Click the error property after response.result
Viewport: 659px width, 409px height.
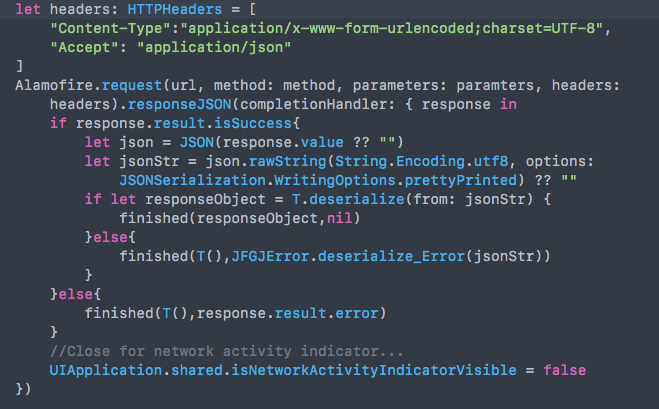(356, 313)
